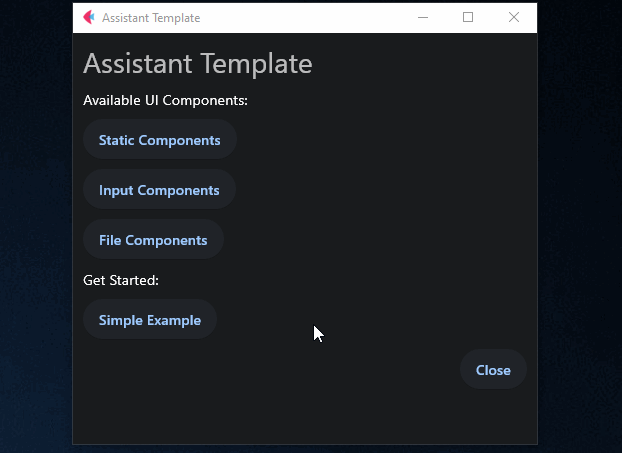This screenshot has width=622, height=453.
Task: Click the desktop background right of window
Action: pyautogui.click(x=580, y=226)
